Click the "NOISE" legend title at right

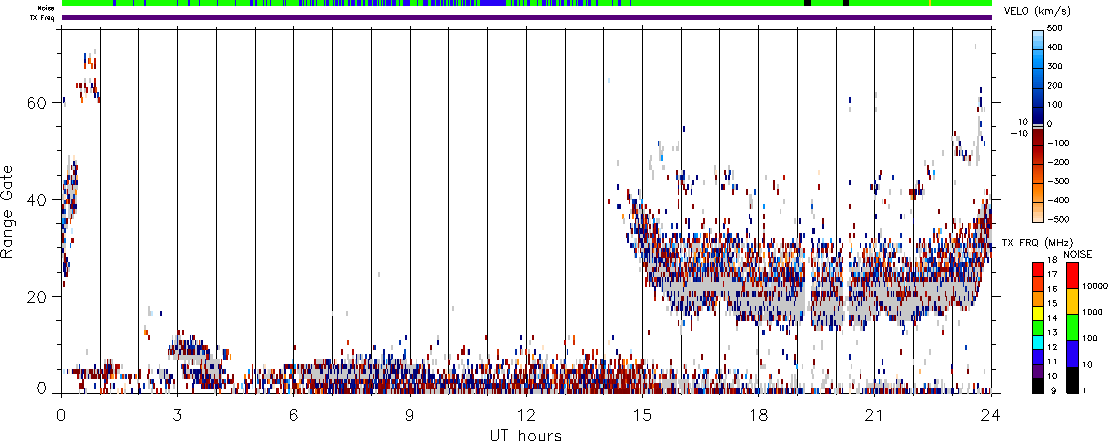[x=1077, y=253]
